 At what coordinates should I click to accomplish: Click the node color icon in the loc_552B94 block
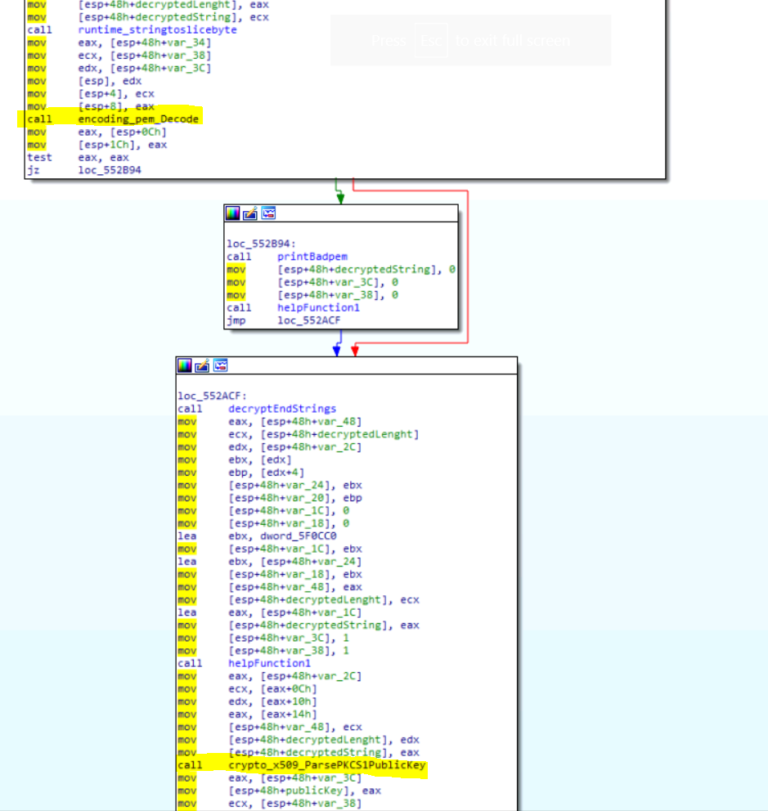click(233, 213)
